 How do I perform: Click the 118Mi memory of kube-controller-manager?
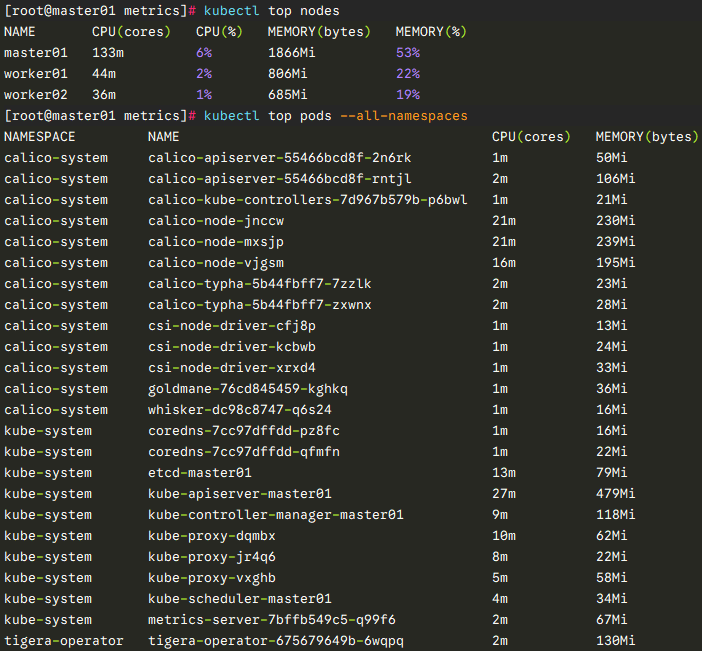point(616,515)
